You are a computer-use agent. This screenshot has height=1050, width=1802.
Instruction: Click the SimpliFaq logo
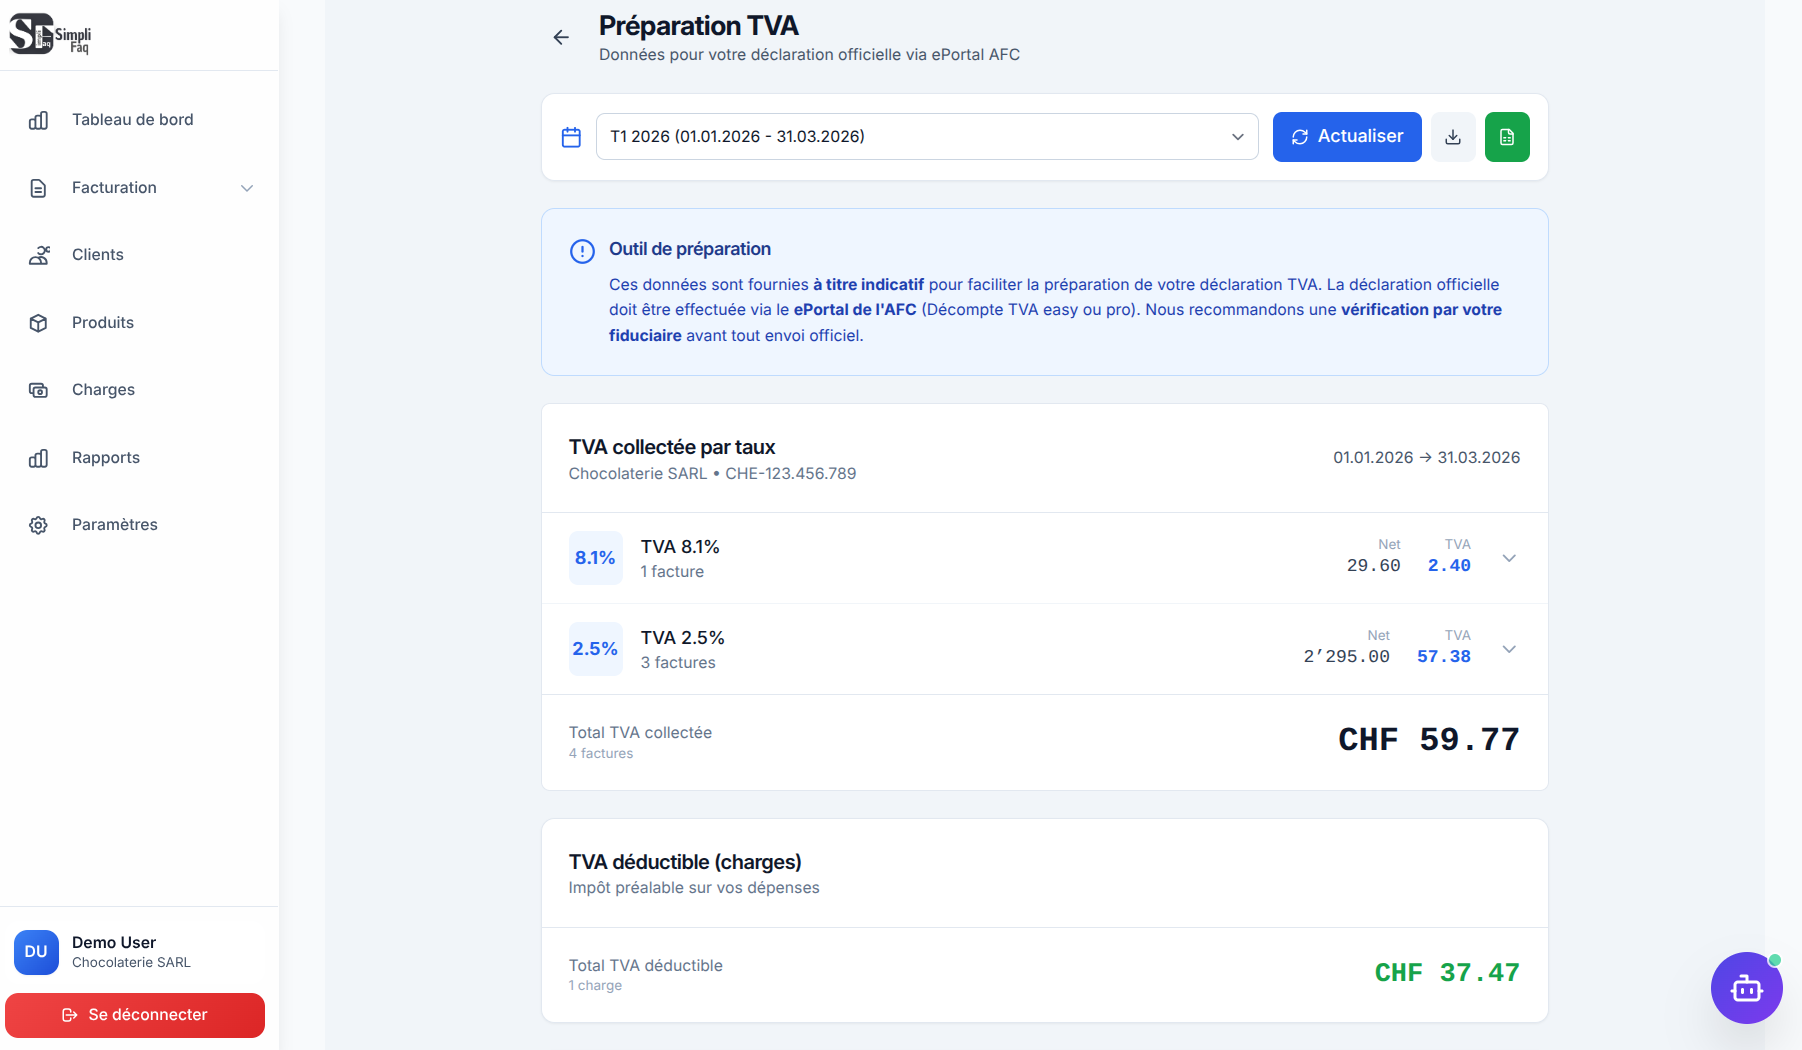50,35
